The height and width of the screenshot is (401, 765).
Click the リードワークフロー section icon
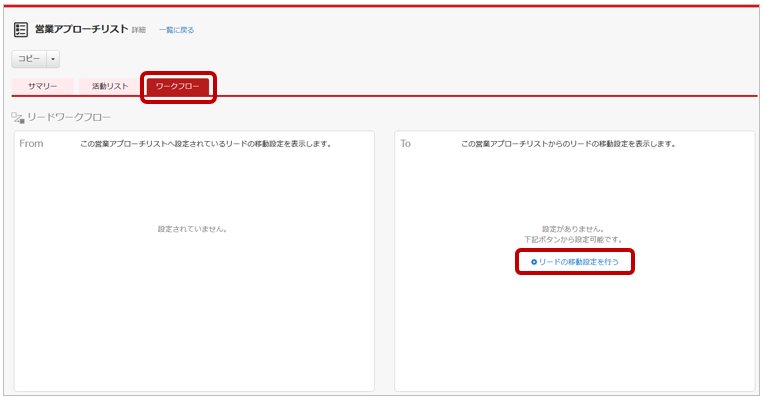(17, 118)
